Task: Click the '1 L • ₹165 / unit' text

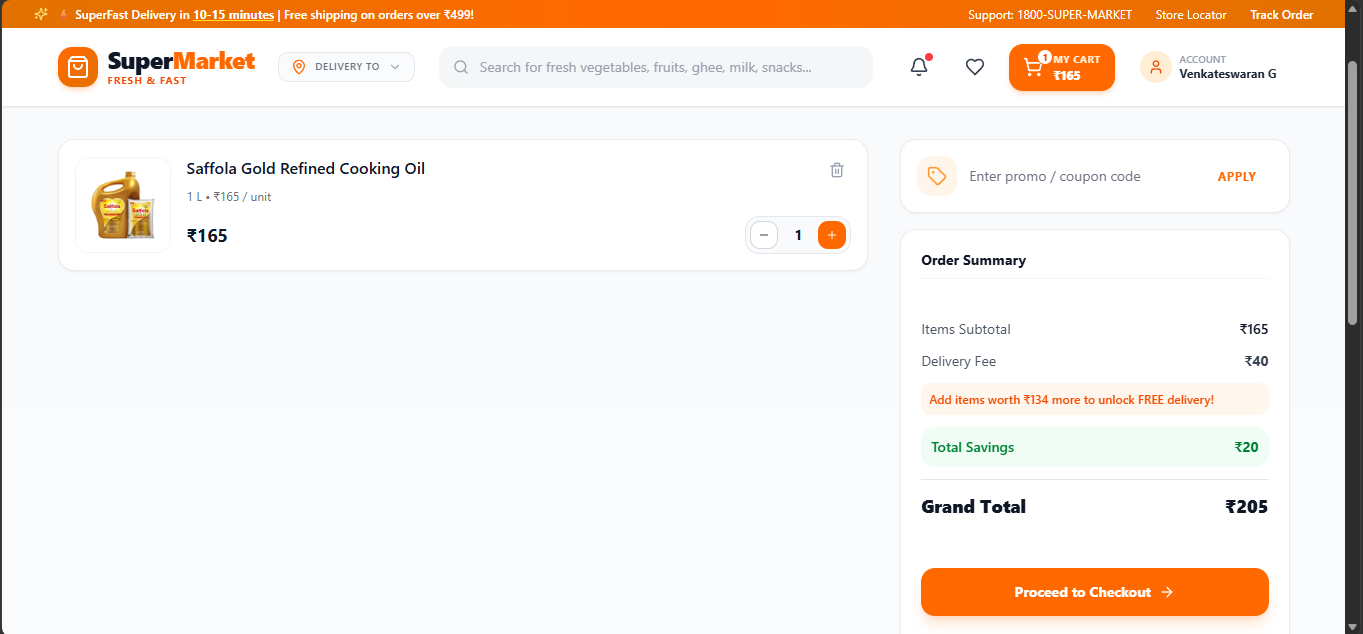Action: pos(229,197)
